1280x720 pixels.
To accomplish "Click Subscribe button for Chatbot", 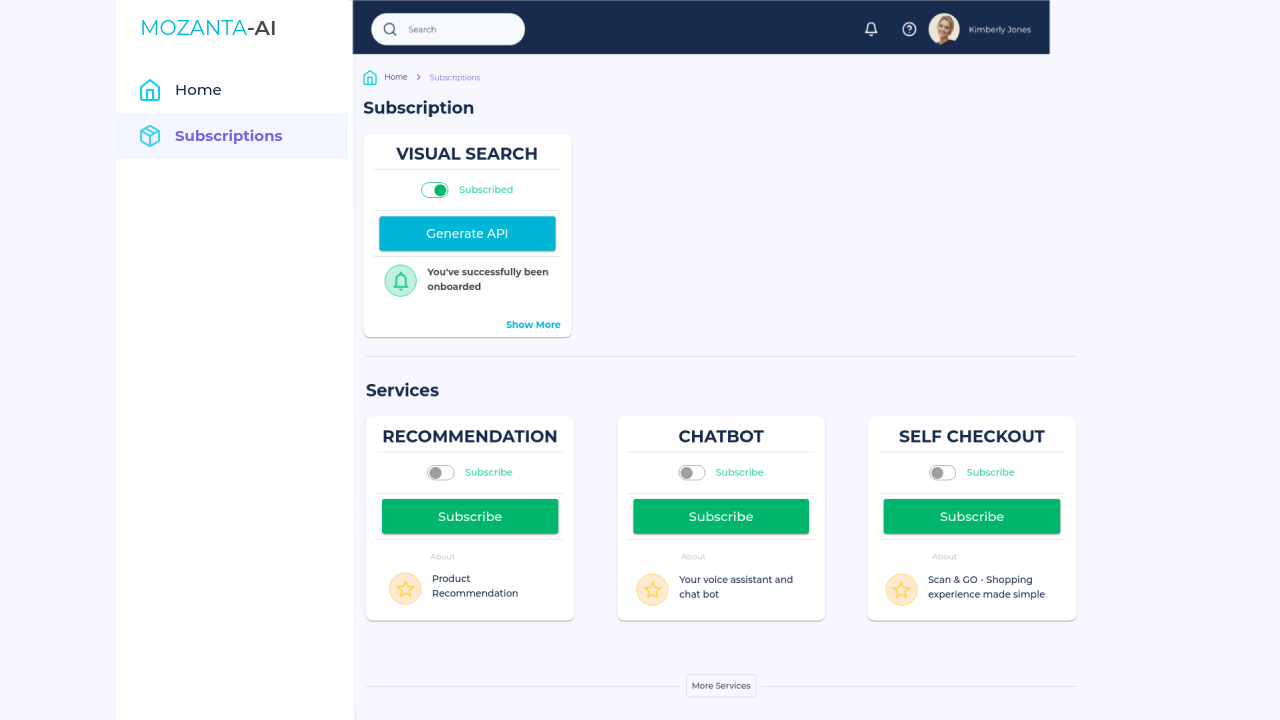I will point(721,517).
